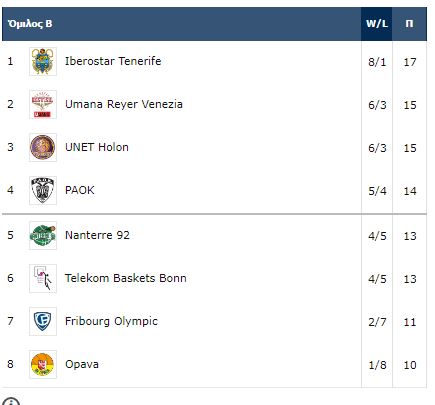Click the UNET Holon team name
The height and width of the screenshot is (405, 435).
(97, 147)
